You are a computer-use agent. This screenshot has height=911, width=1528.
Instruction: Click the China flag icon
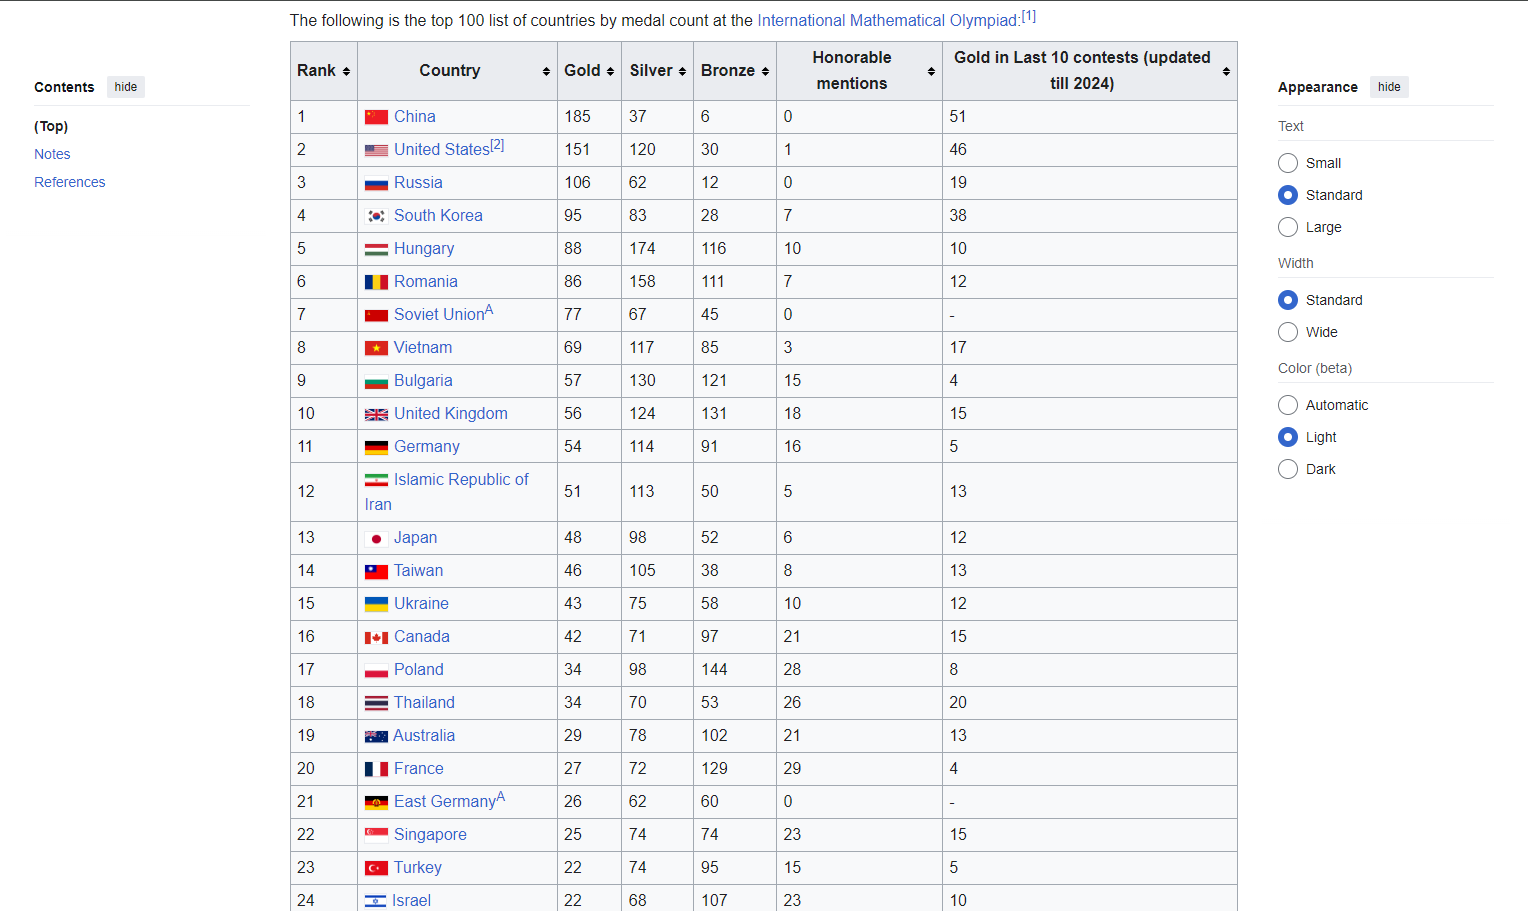[376, 117]
